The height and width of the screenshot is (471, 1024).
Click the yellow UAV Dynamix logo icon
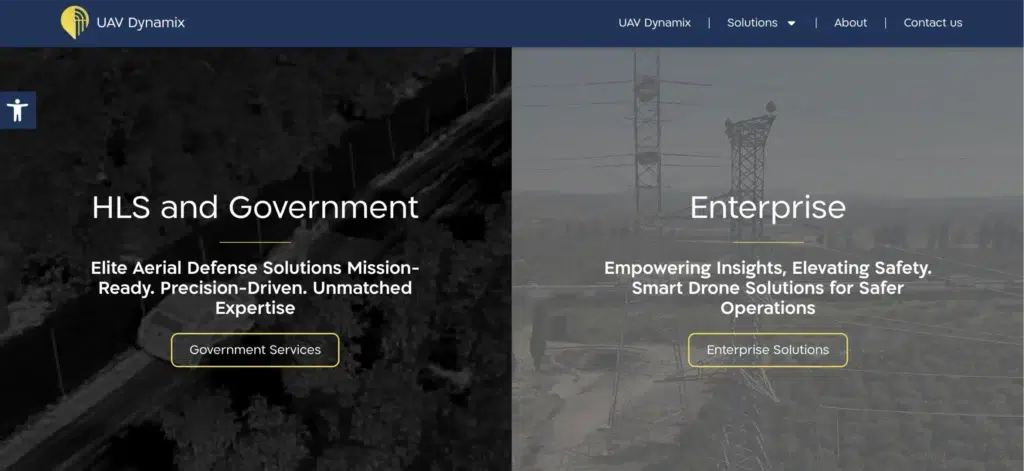[x=74, y=22]
